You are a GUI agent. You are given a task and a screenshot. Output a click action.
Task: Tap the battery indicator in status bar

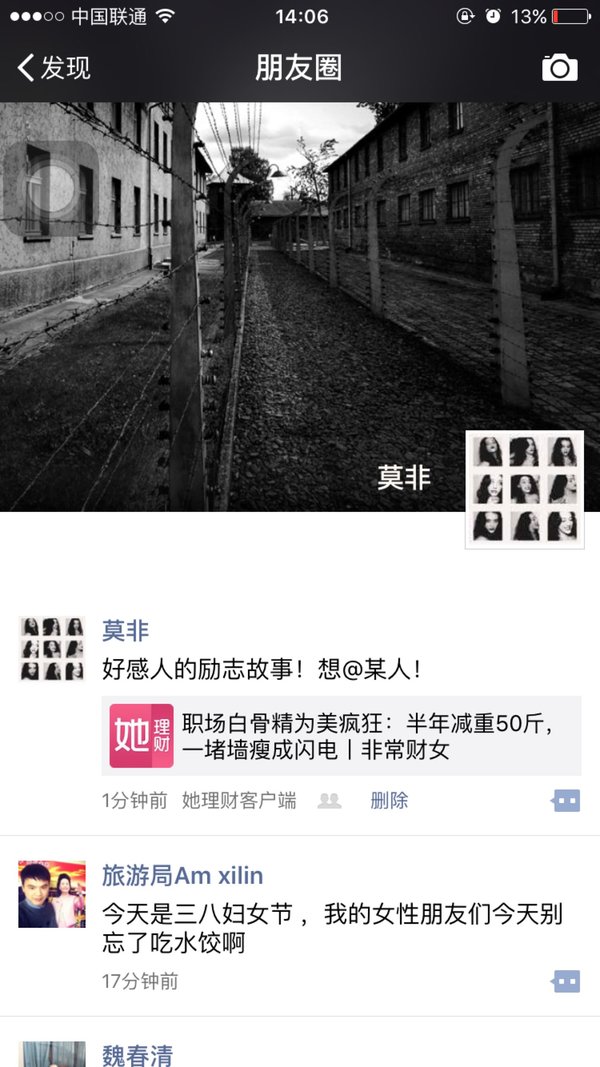point(571,16)
